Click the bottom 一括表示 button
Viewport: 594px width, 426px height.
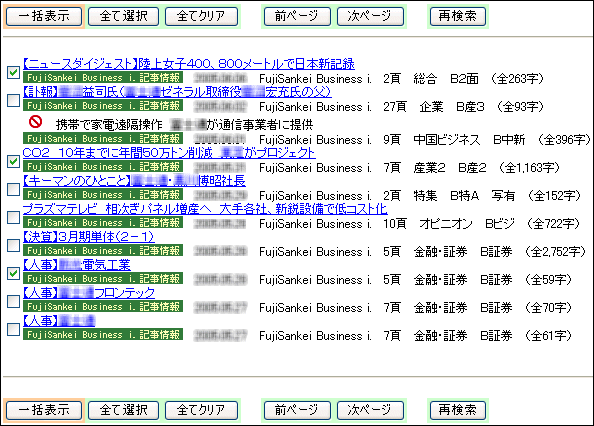pos(44,410)
